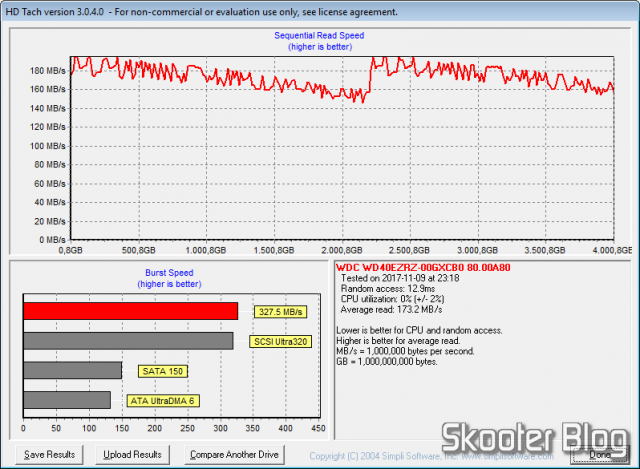Click the SCSI Ultra320 label

tap(280, 342)
